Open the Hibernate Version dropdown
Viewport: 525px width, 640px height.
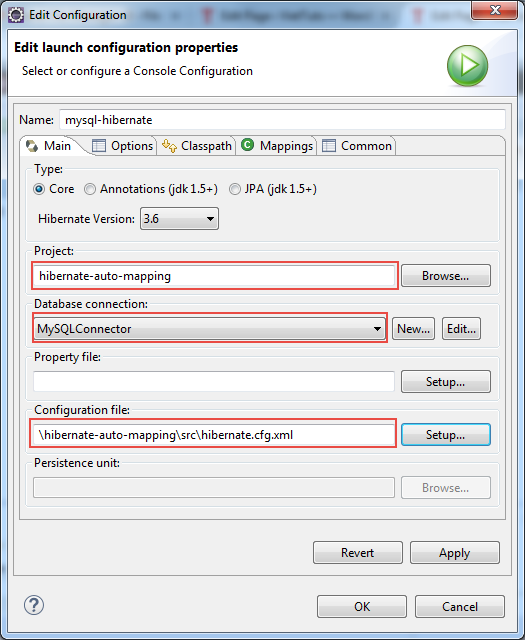179,218
